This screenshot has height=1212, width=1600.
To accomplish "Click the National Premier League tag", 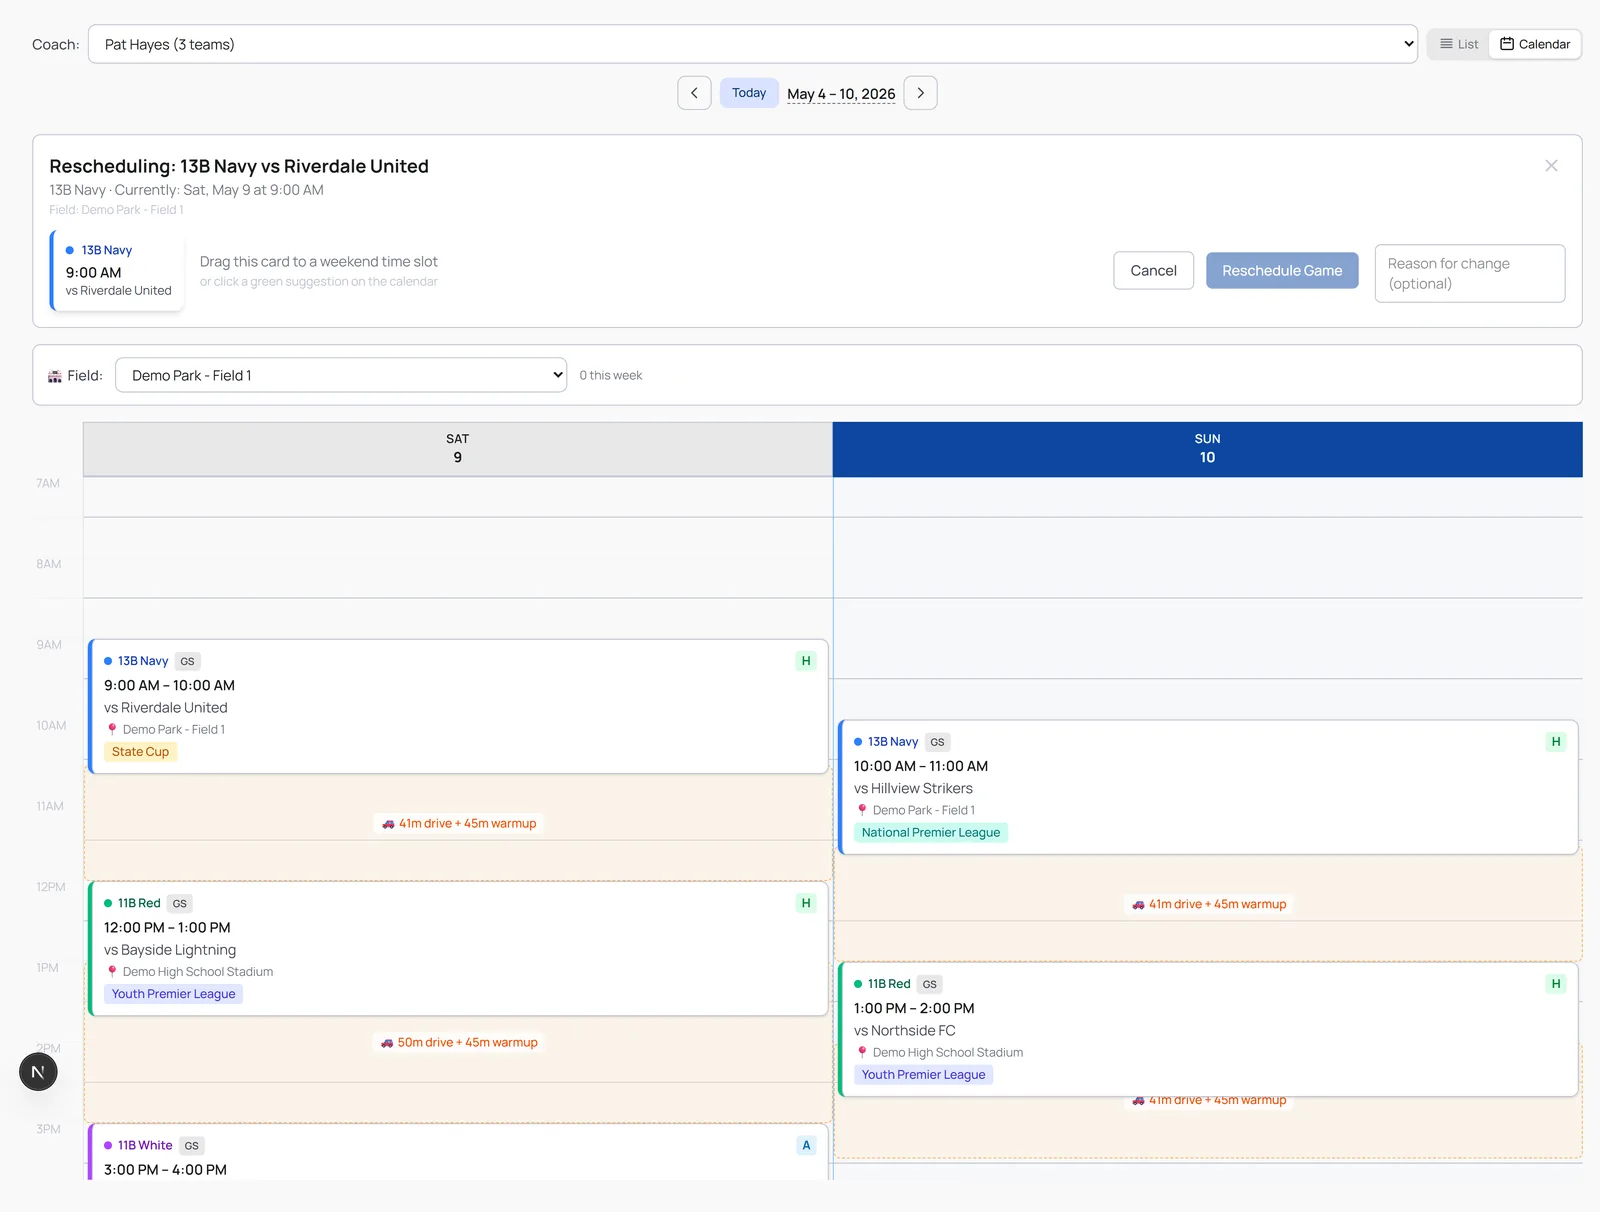I will pyautogui.click(x=931, y=832).
